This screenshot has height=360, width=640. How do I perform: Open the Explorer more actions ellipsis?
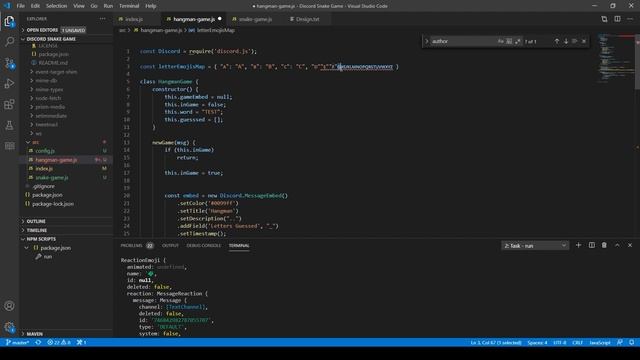pyautogui.click(x=102, y=19)
